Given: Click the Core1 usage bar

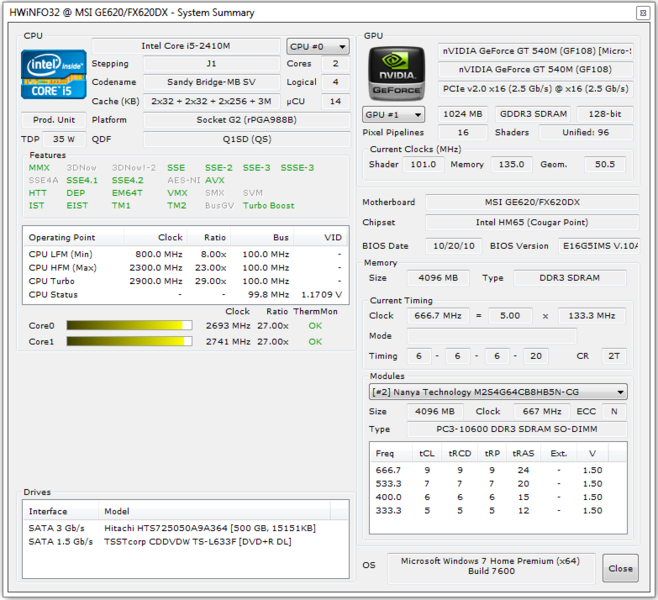Looking at the screenshot, I should [x=129, y=342].
